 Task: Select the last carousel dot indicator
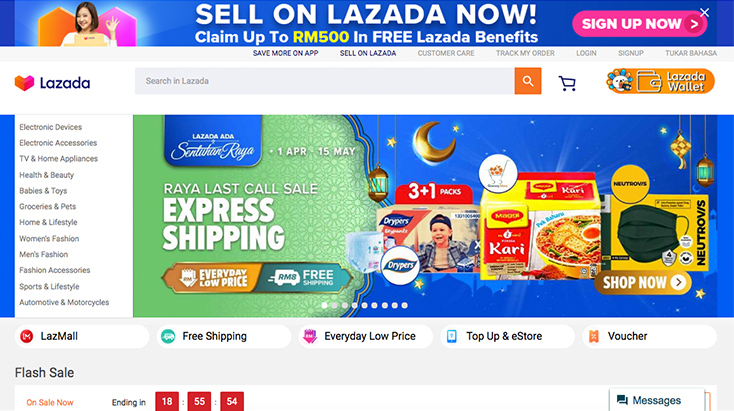[404, 305]
